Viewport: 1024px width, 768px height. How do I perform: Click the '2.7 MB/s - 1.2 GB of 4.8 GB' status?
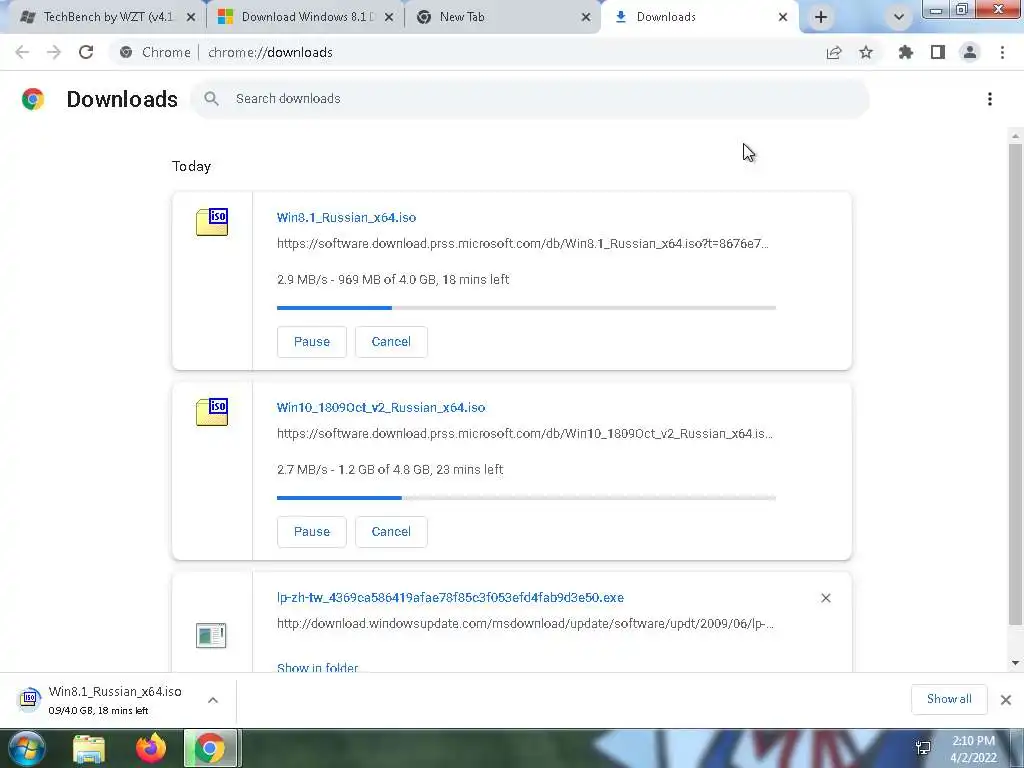point(390,470)
